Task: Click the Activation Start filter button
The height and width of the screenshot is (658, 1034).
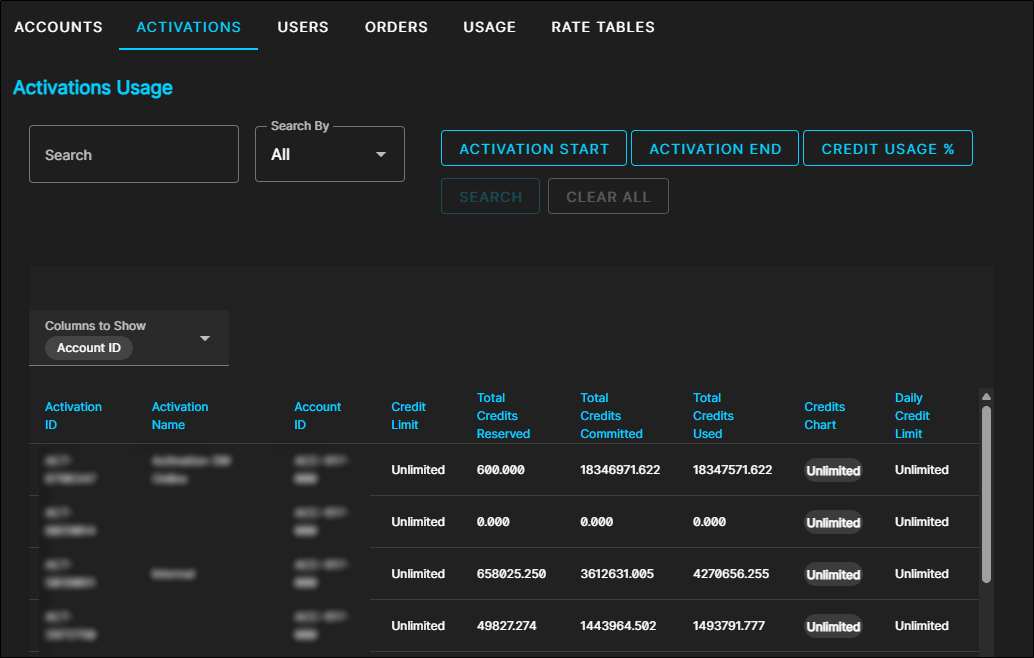Action: click(x=533, y=149)
